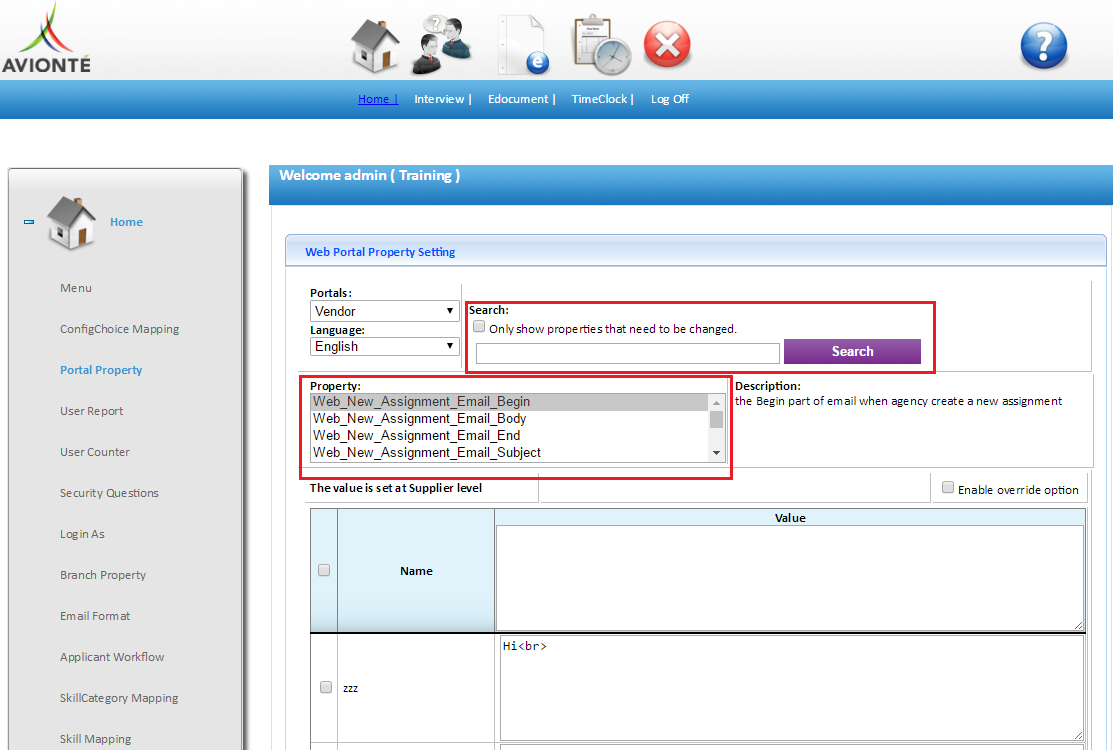Click the value textarea containing Hi<br>
Image resolution: width=1113 pixels, height=750 pixels.
(791, 688)
